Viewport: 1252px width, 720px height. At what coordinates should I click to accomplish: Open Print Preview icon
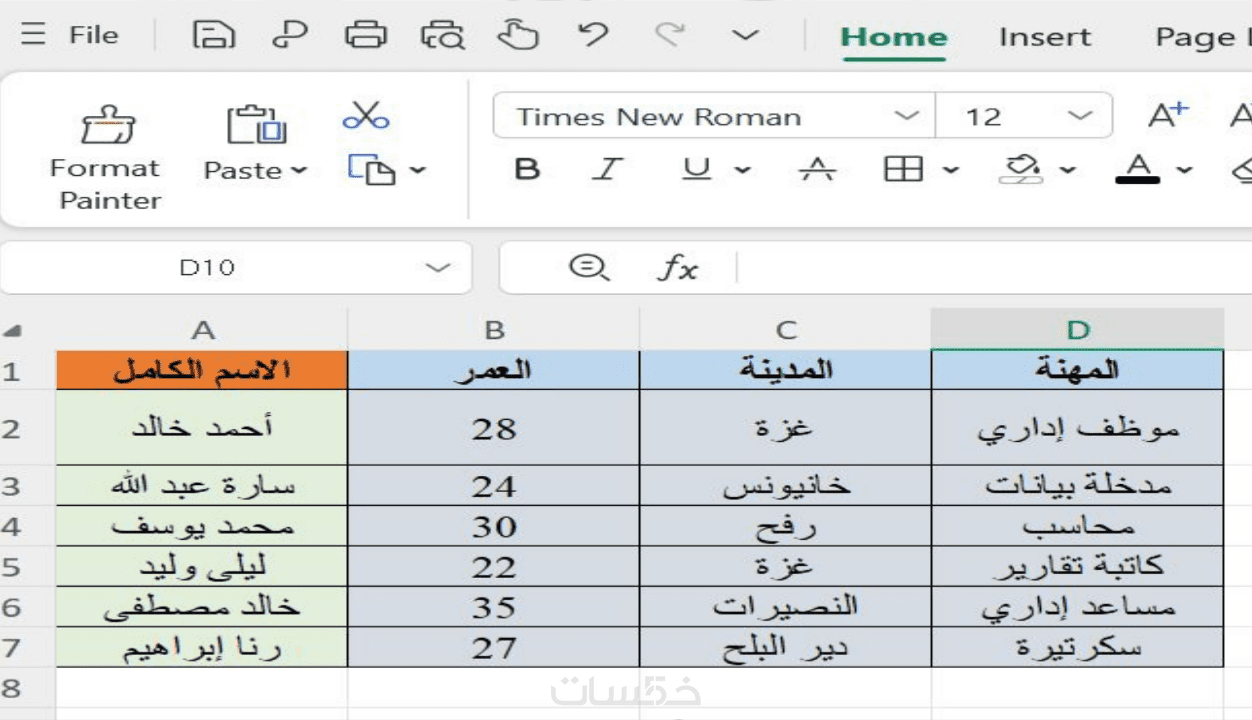tap(442, 36)
